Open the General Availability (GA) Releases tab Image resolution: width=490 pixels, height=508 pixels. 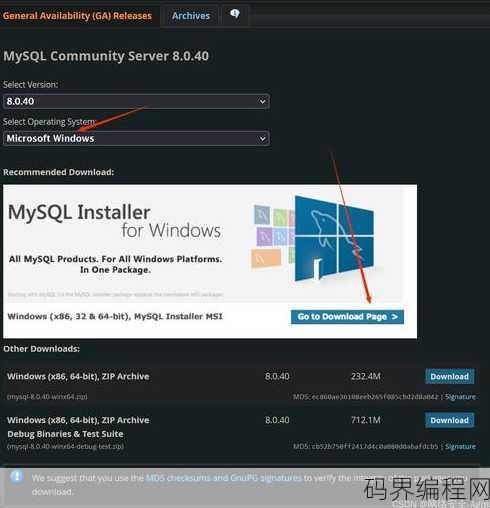coord(77,16)
